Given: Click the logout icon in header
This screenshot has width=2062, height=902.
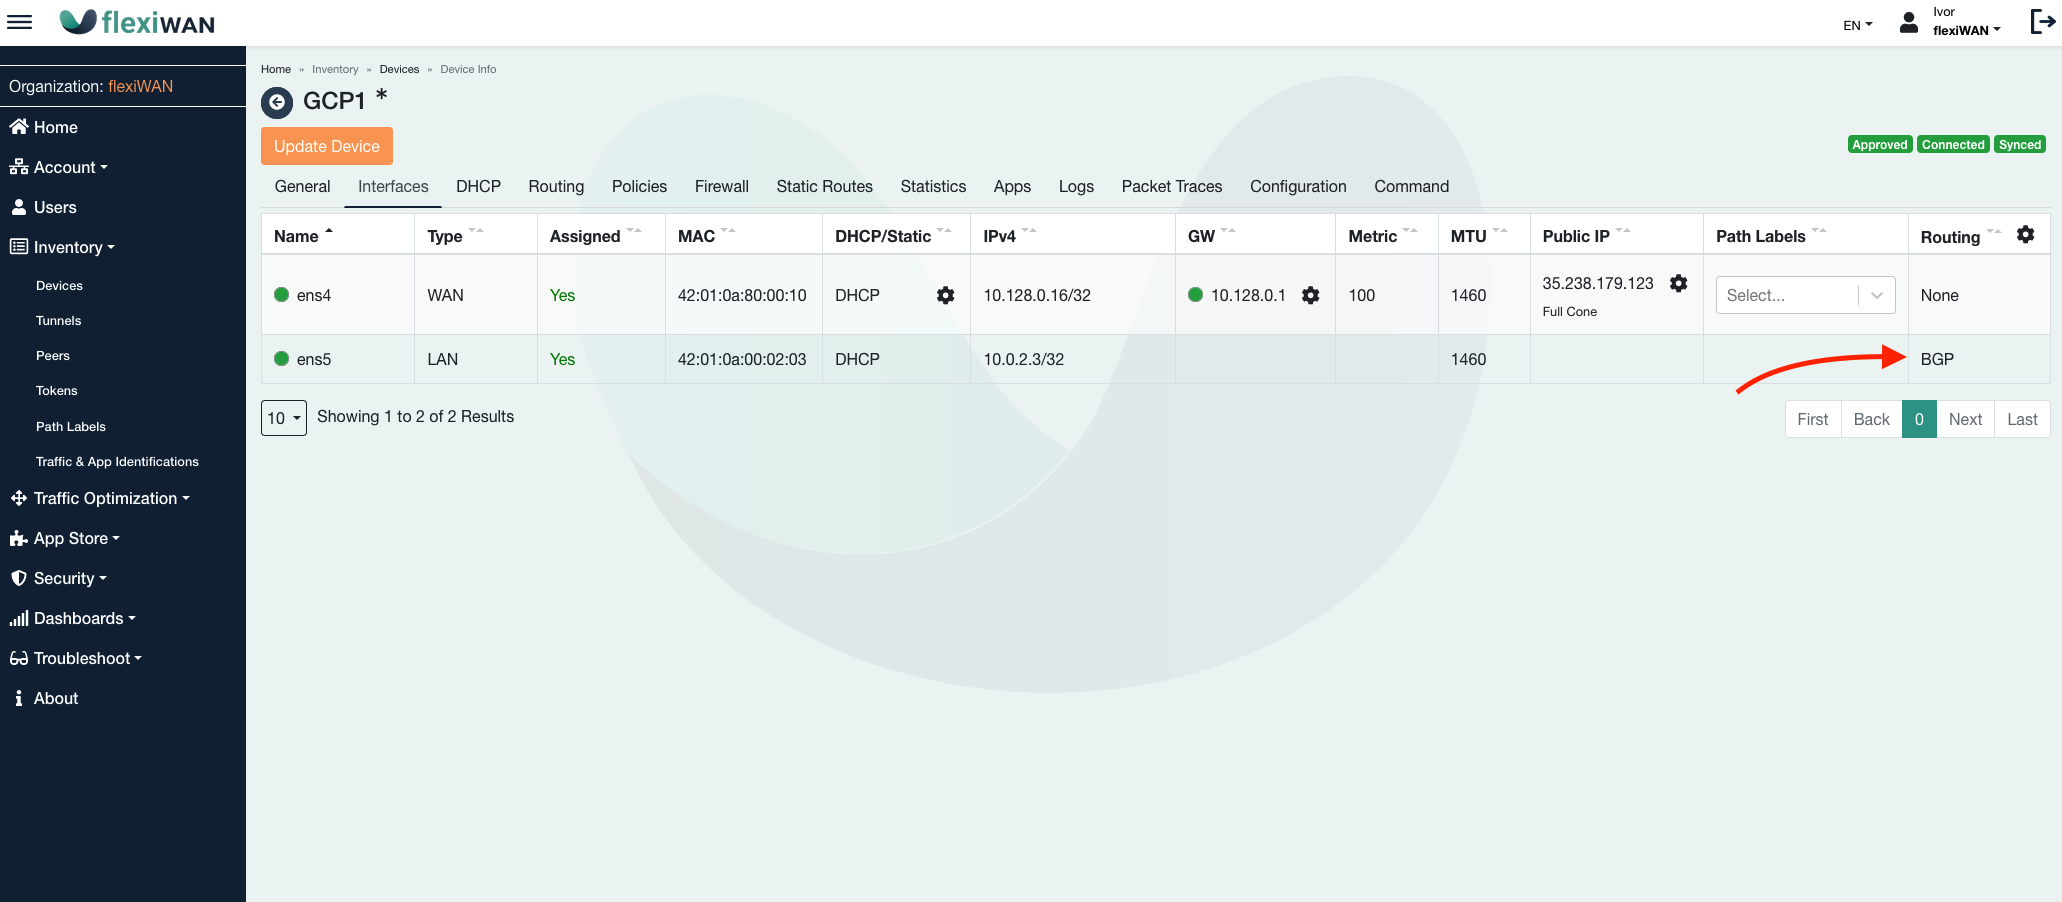Looking at the screenshot, I should 2042,22.
